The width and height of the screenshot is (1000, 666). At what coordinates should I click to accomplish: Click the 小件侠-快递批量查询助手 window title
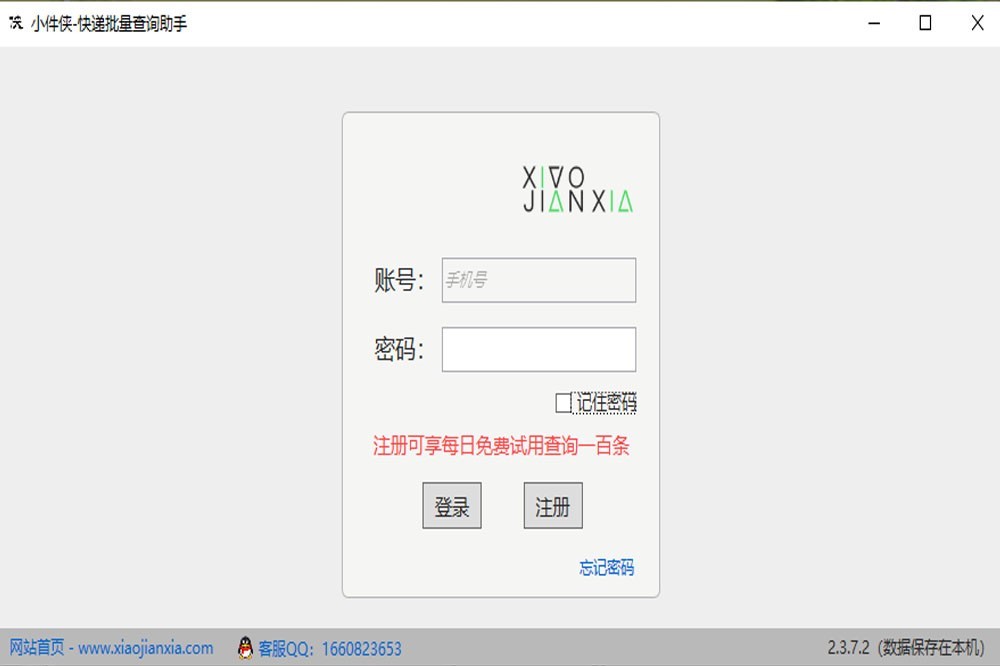pyautogui.click(x=109, y=23)
